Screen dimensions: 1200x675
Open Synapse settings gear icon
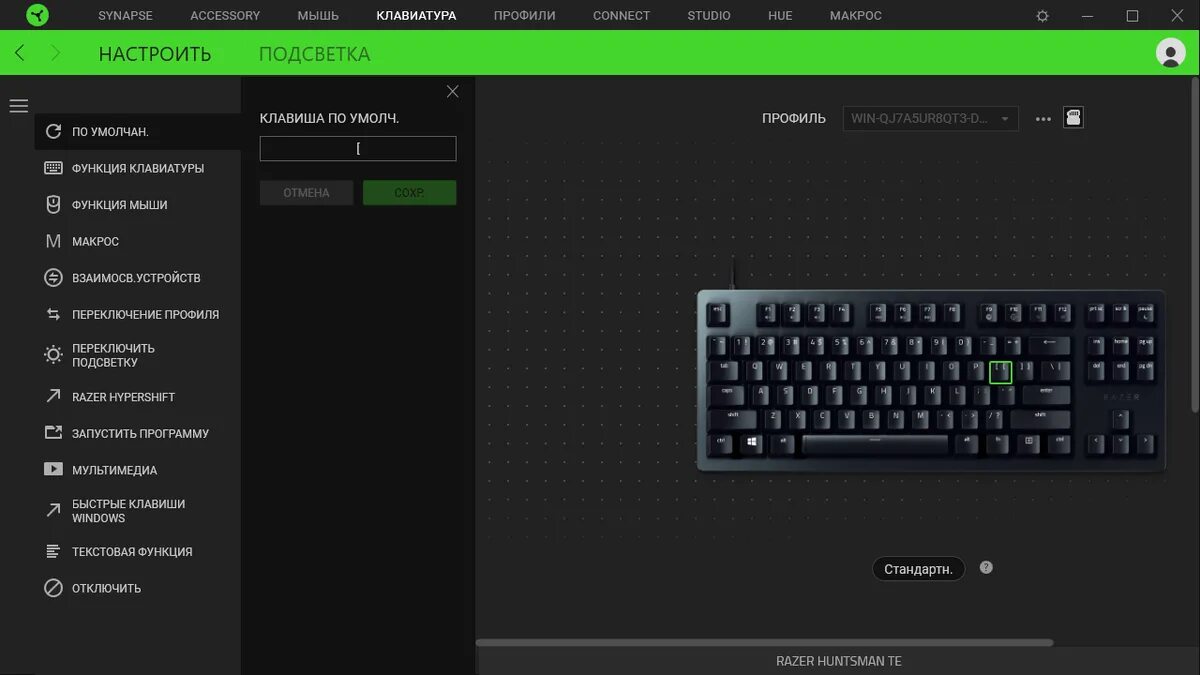[1043, 16]
